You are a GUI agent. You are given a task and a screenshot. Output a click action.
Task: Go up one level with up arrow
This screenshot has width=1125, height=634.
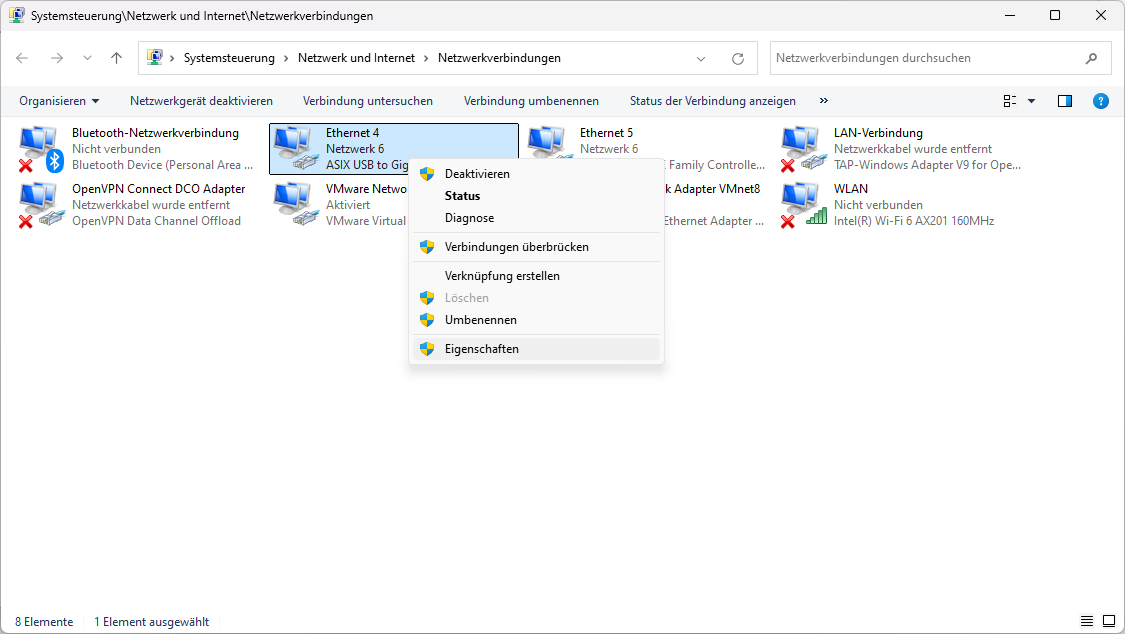tap(116, 58)
